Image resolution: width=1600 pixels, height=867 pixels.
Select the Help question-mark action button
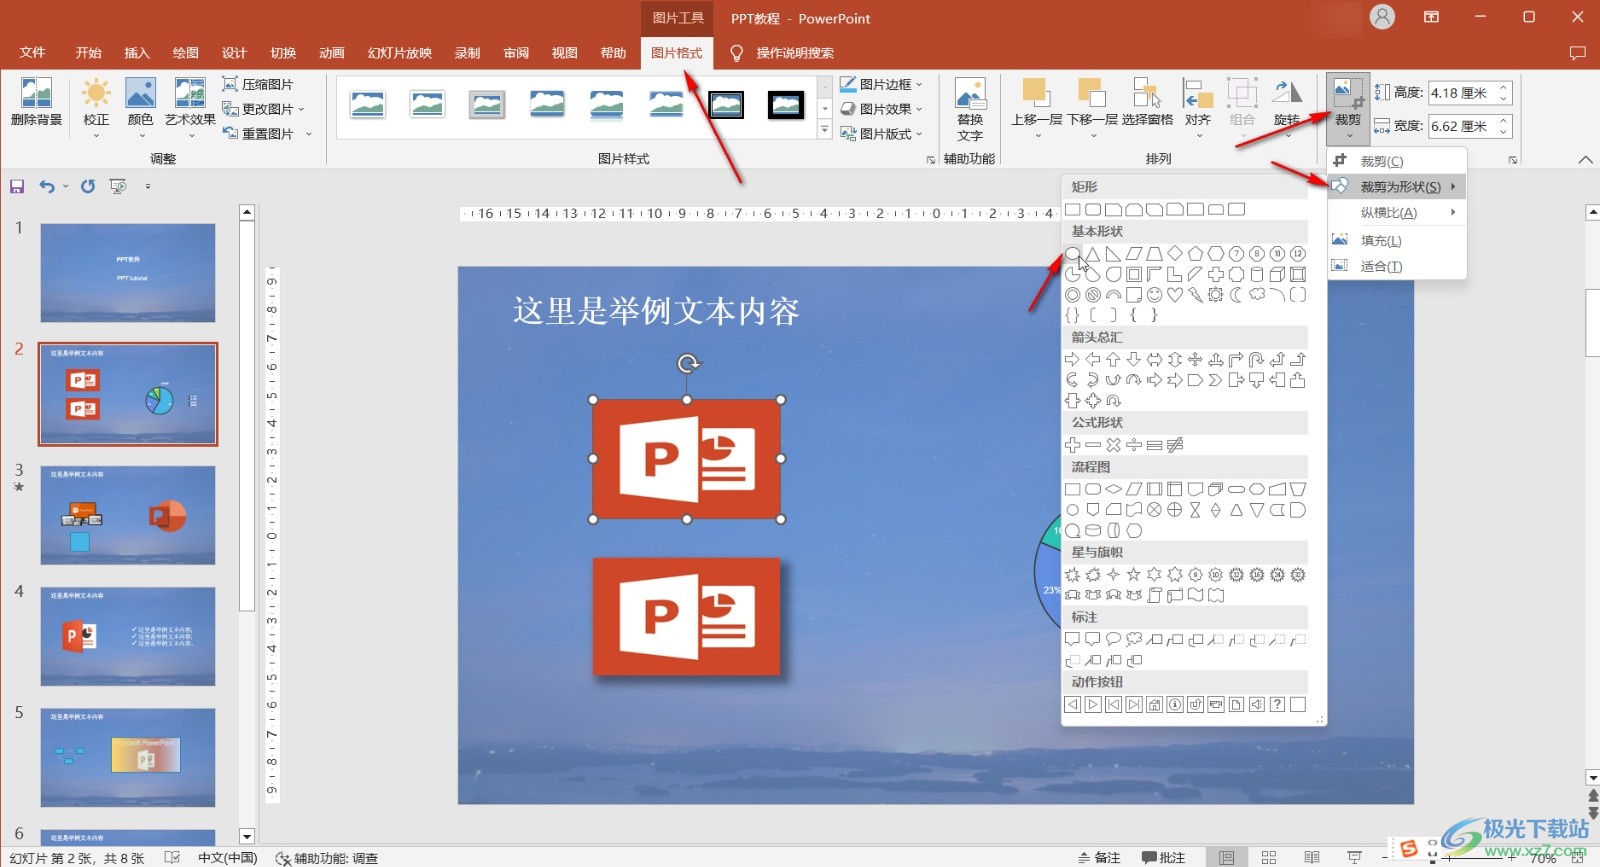(1277, 704)
